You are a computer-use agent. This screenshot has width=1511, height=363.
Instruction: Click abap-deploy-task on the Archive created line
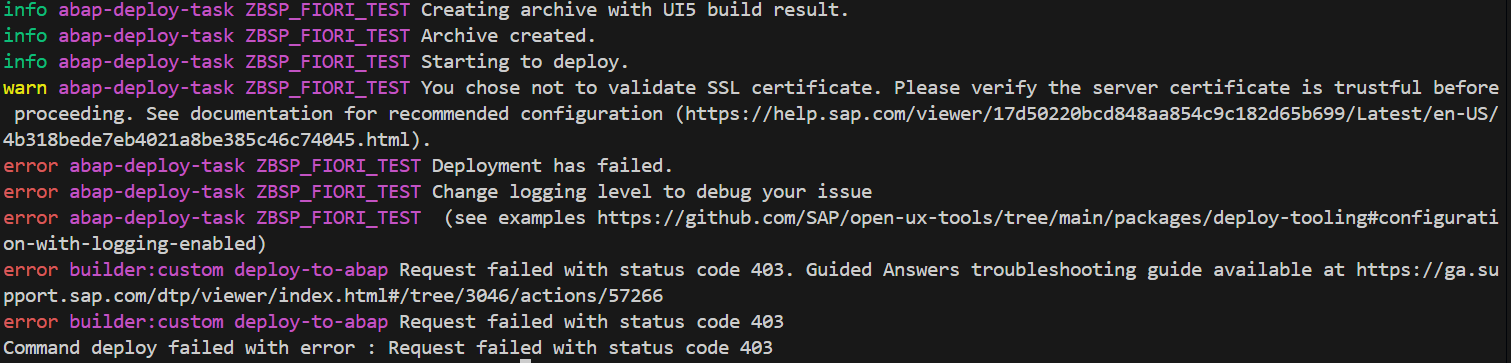[146, 36]
